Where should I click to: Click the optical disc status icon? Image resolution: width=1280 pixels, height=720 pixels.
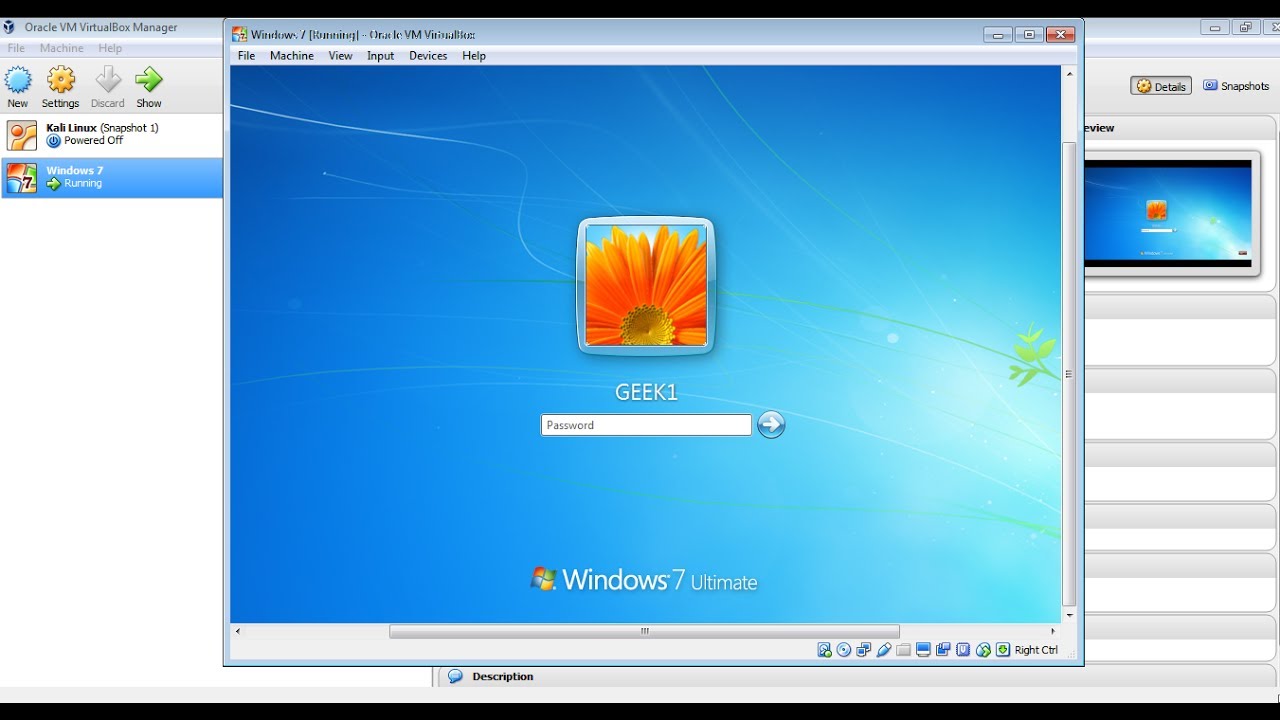point(844,650)
